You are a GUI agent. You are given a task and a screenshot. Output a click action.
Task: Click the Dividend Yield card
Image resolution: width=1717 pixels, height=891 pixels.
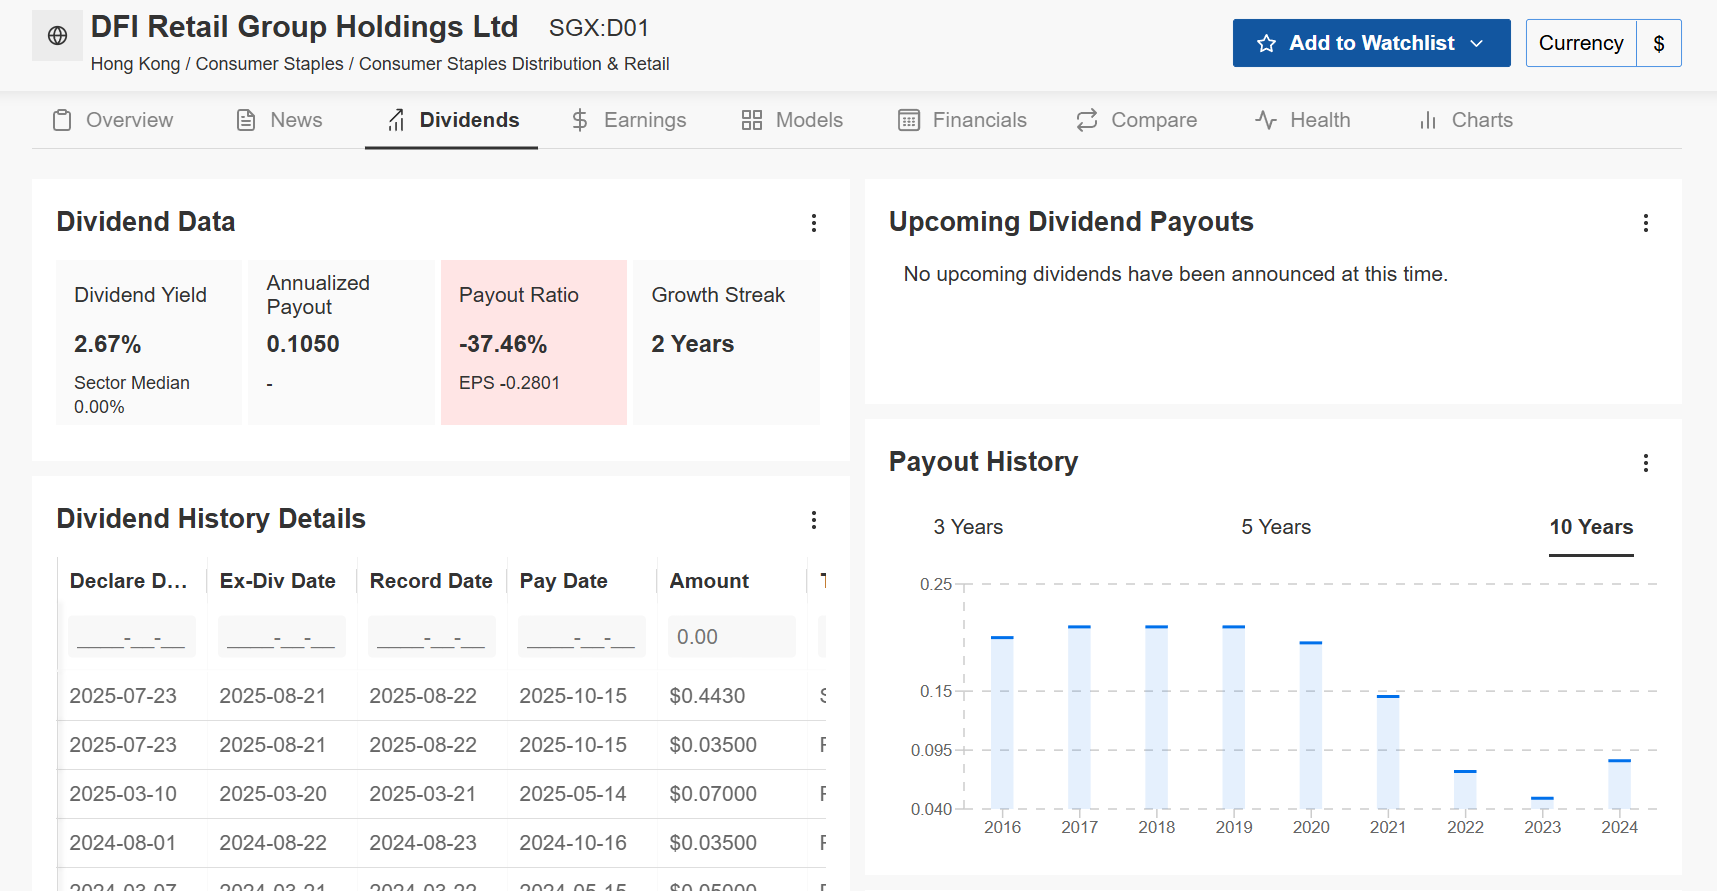coord(149,342)
